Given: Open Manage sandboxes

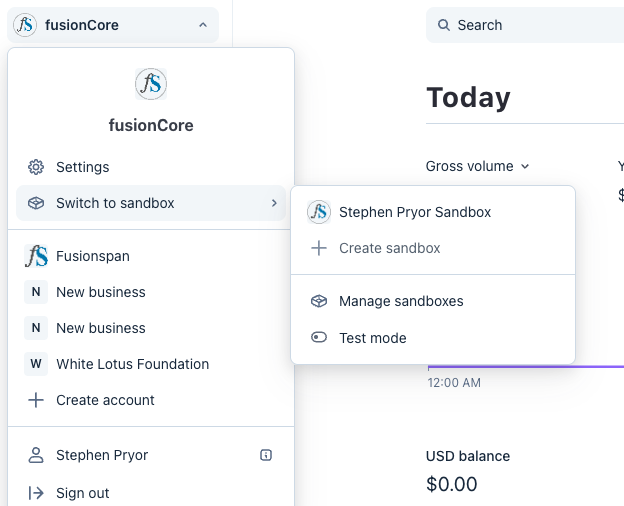Looking at the screenshot, I should pyautogui.click(x=433, y=301).
